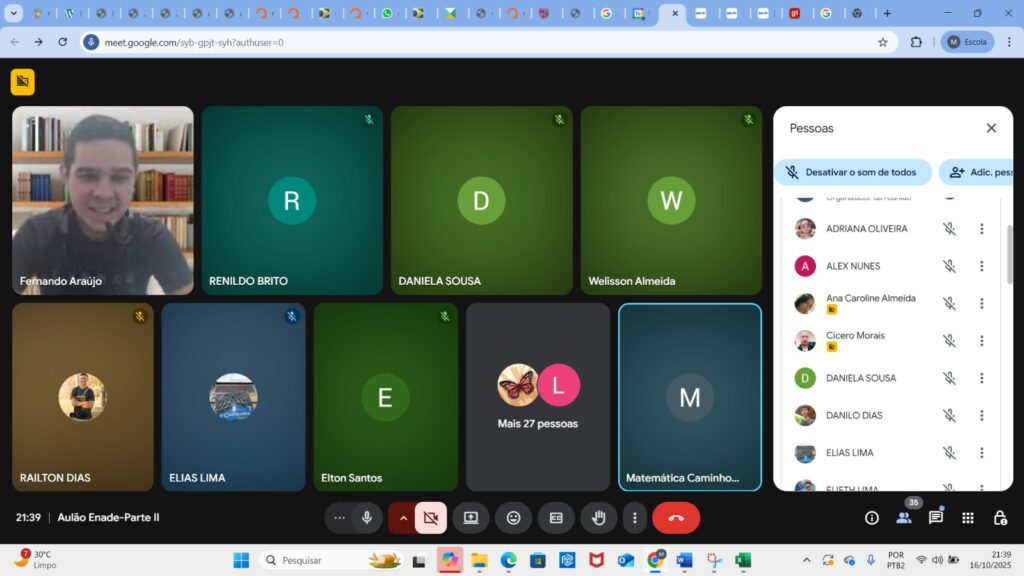Open the chat messages panel icon
This screenshot has height=576, width=1024.
[x=936, y=518]
